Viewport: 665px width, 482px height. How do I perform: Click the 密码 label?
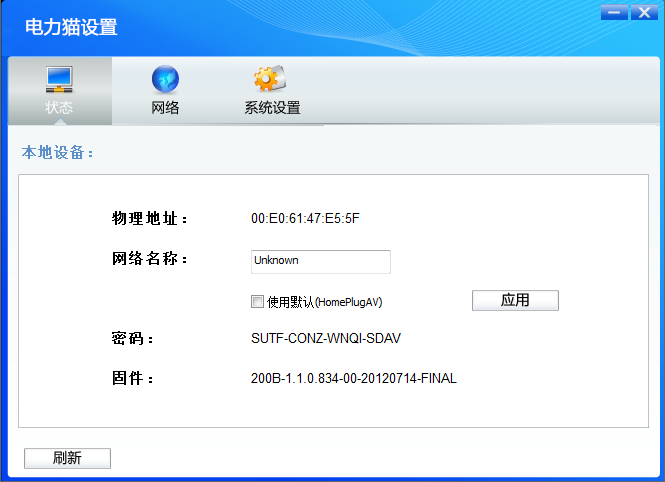(x=132, y=338)
